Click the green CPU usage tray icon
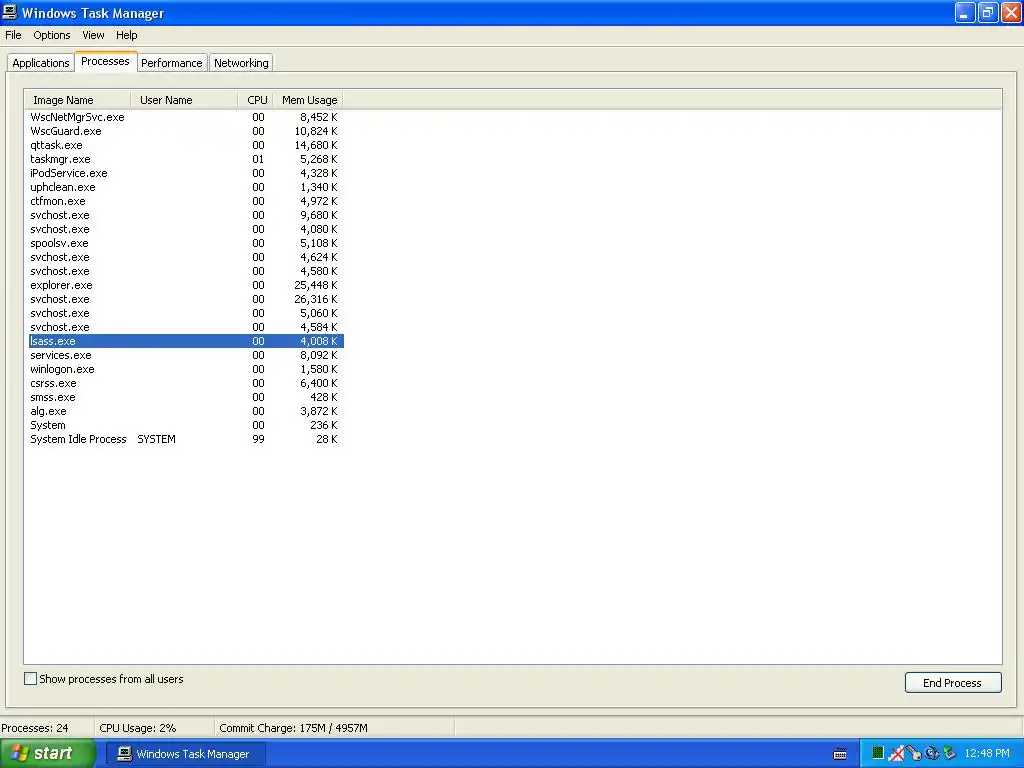This screenshot has height=768, width=1024. pyautogui.click(x=878, y=753)
